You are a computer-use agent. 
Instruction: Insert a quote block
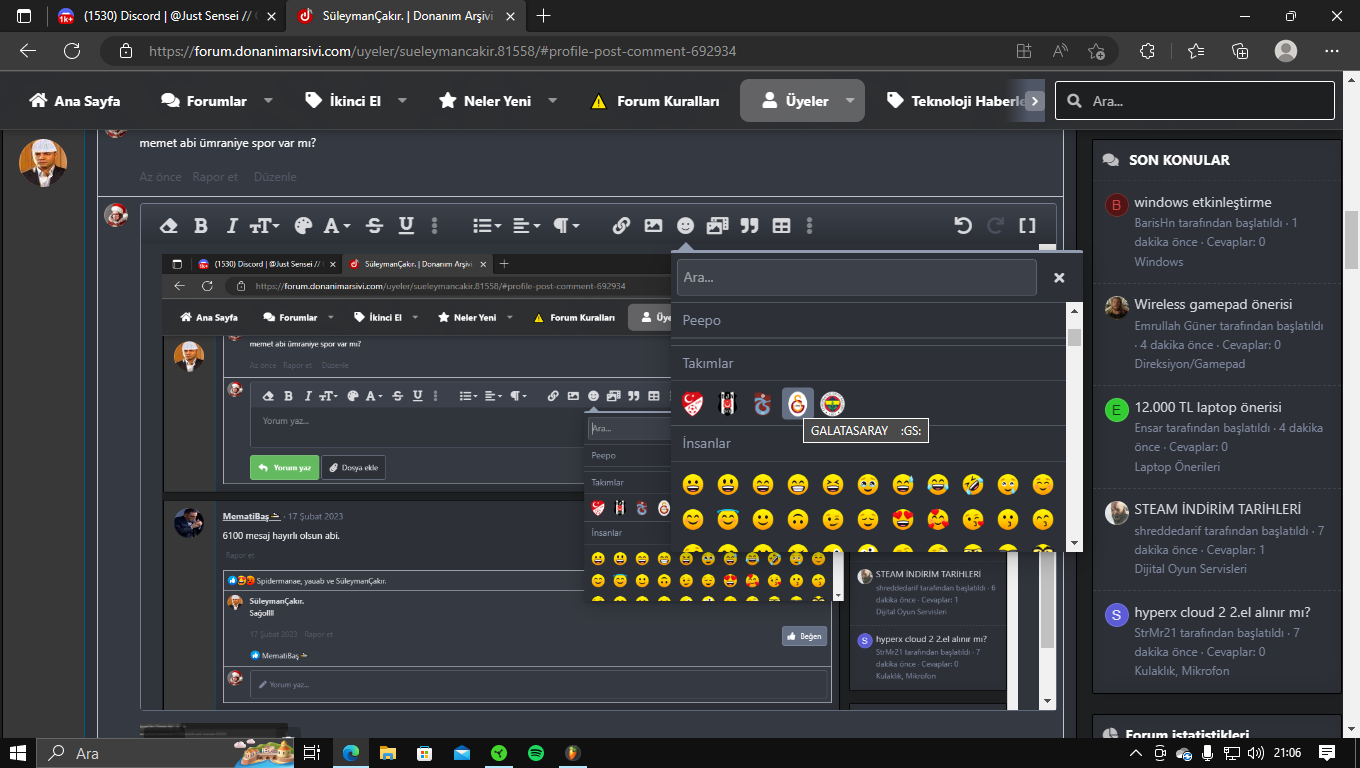[749, 226]
